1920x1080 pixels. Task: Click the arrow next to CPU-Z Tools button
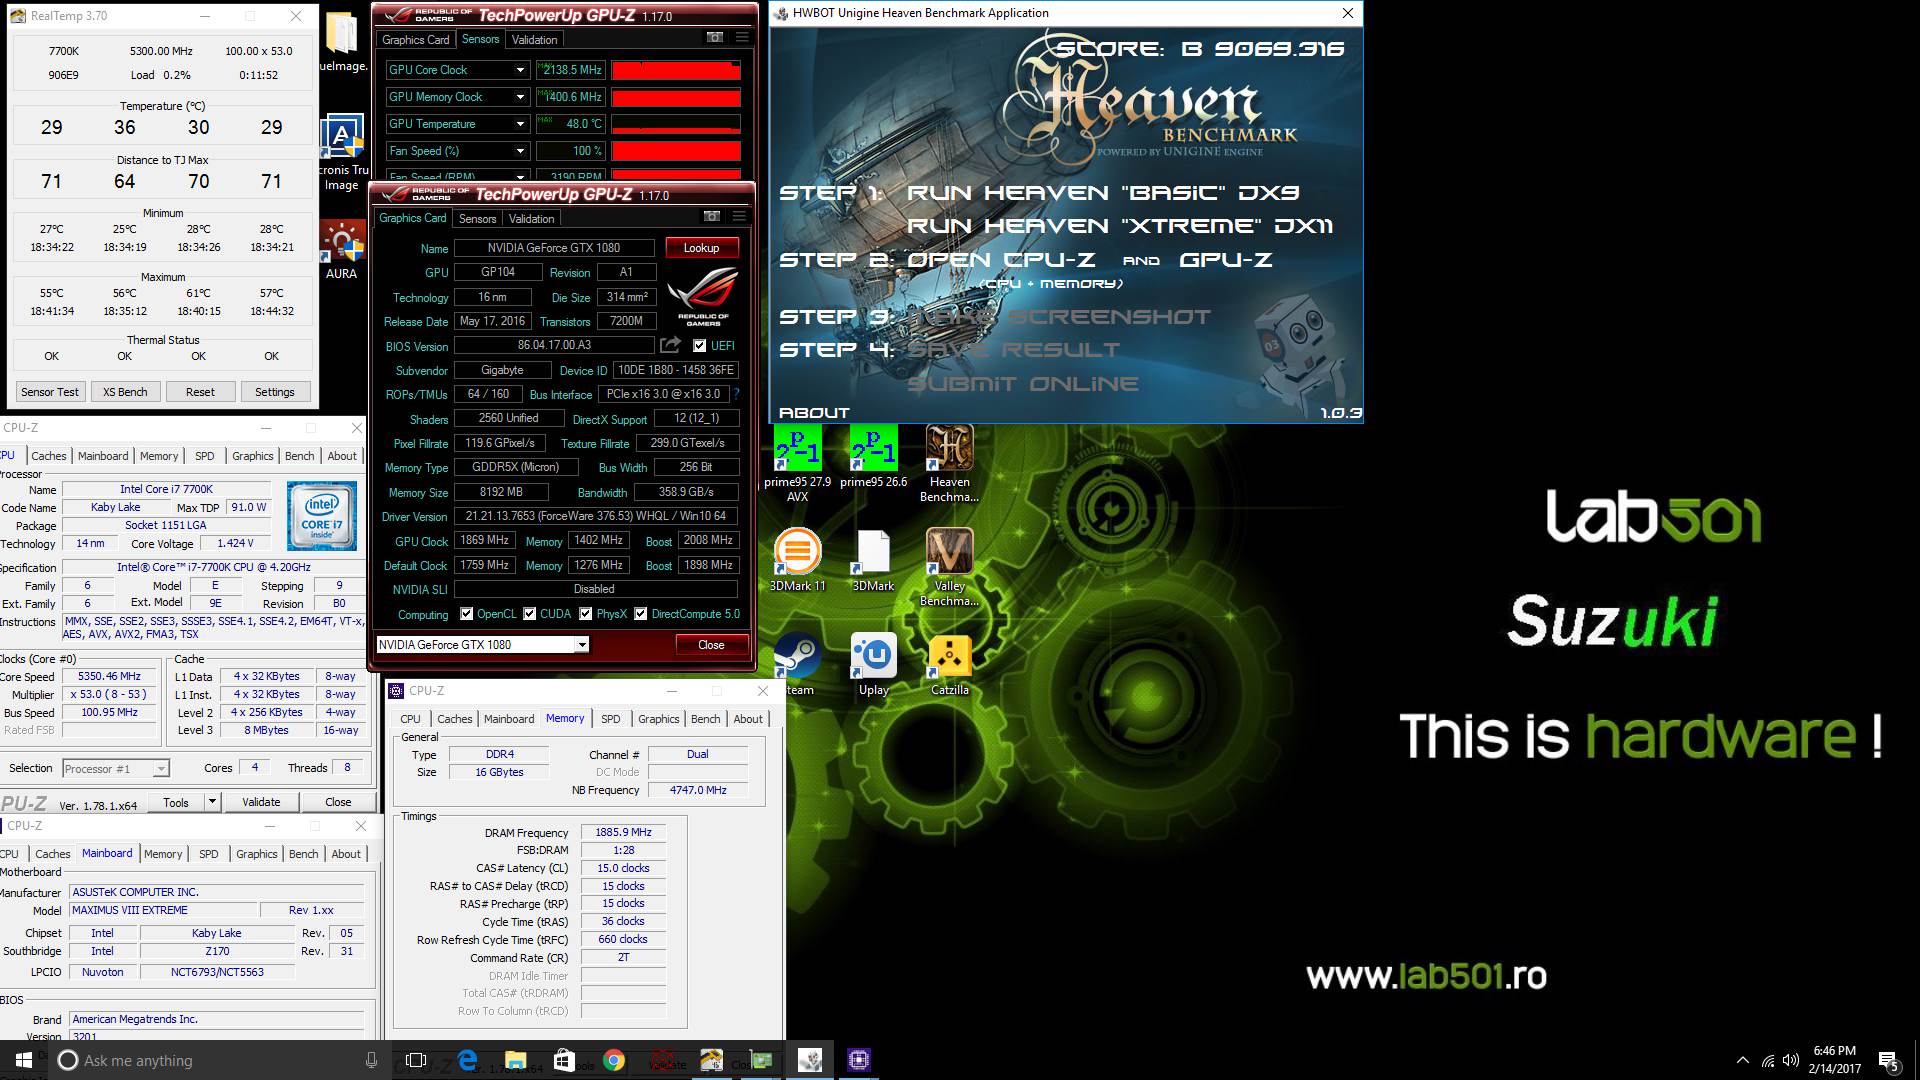pyautogui.click(x=212, y=802)
